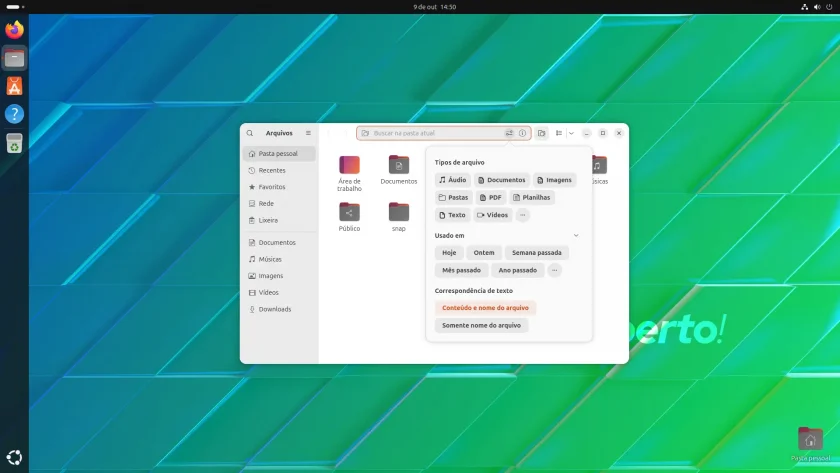This screenshot has height=473, width=840.
Task: Open the clock showing 9 de out 14:50
Action: pos(434,7)
